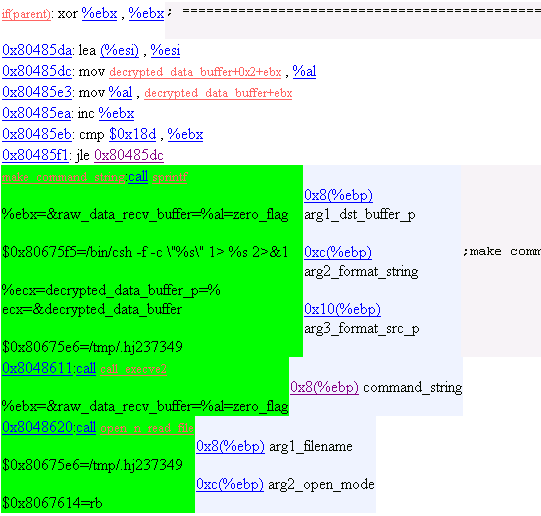Click the %ebx link right after xor
The height and width of the screenshot is (516, 541).
99,13
